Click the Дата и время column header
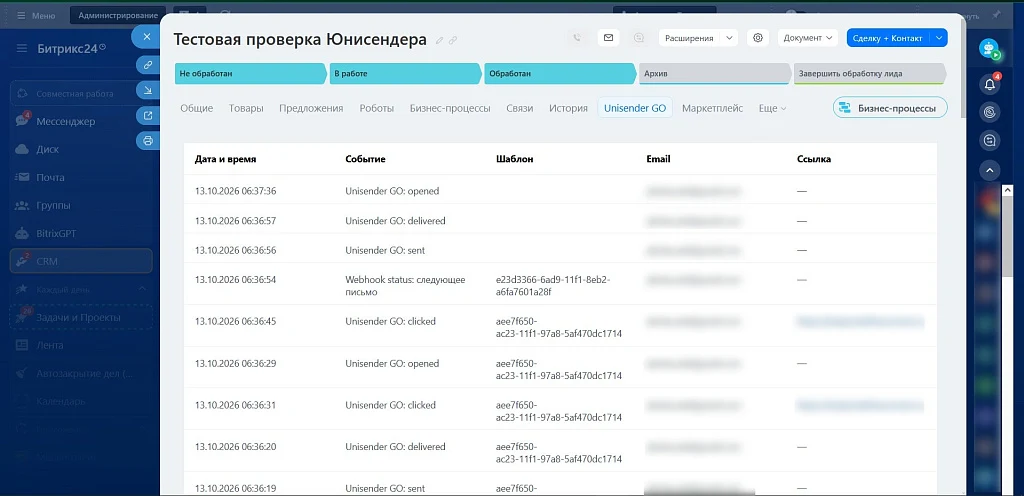Viewport: 1024px width, 496px height. (225, 159)
